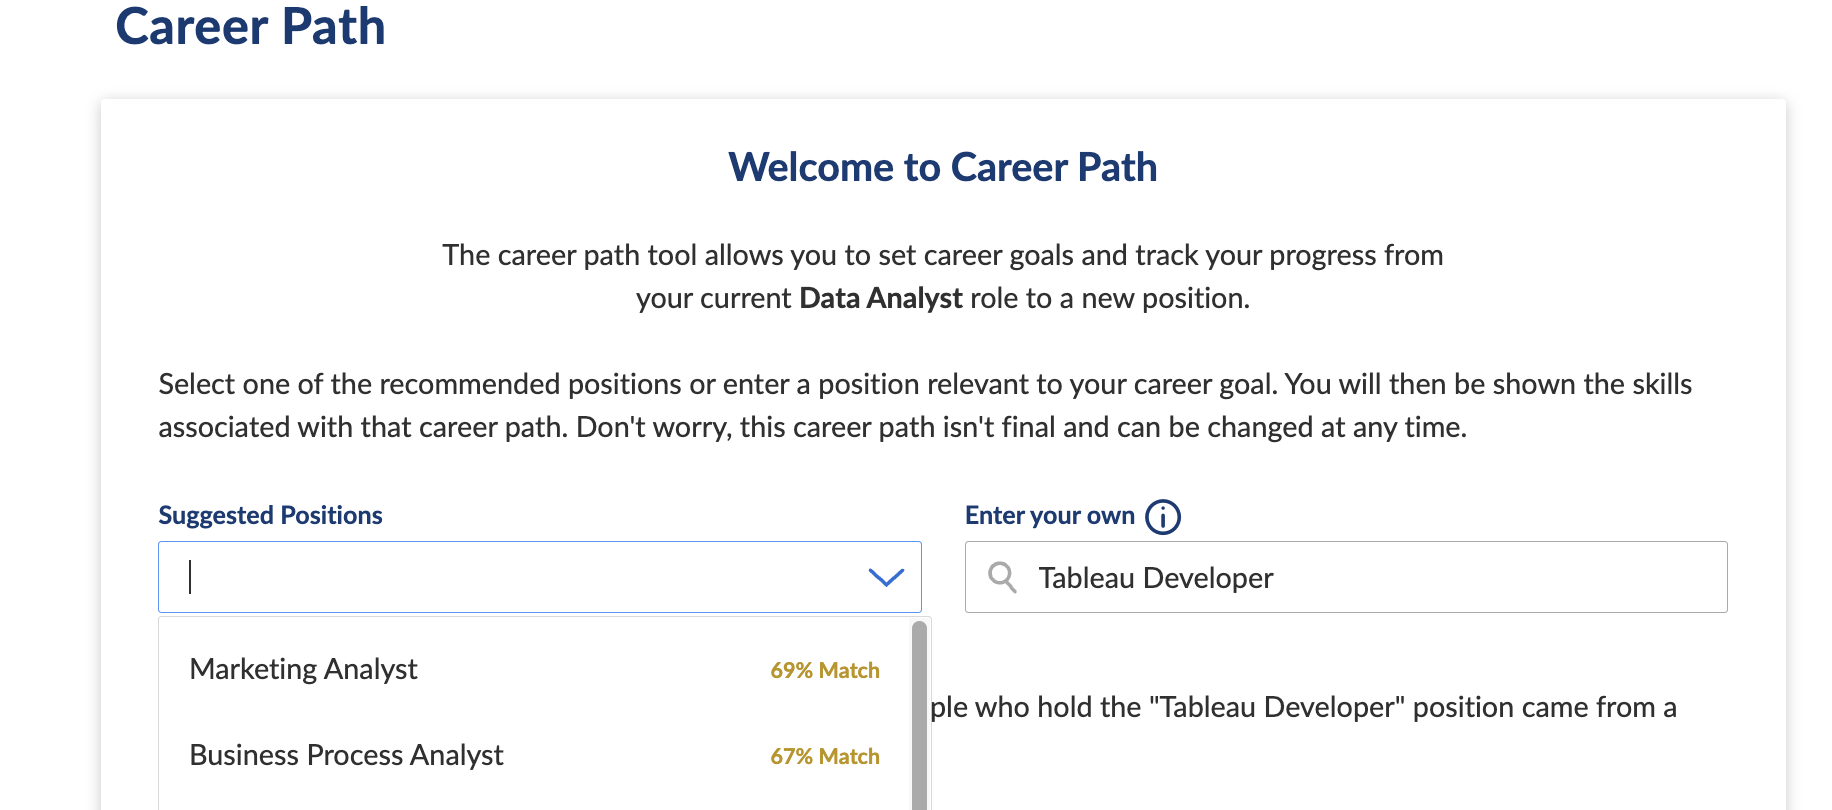Focus the Suggested Positions text box
Image resolution: width=1832 pixels, height=810 pixels.
[x=510, y=577]
